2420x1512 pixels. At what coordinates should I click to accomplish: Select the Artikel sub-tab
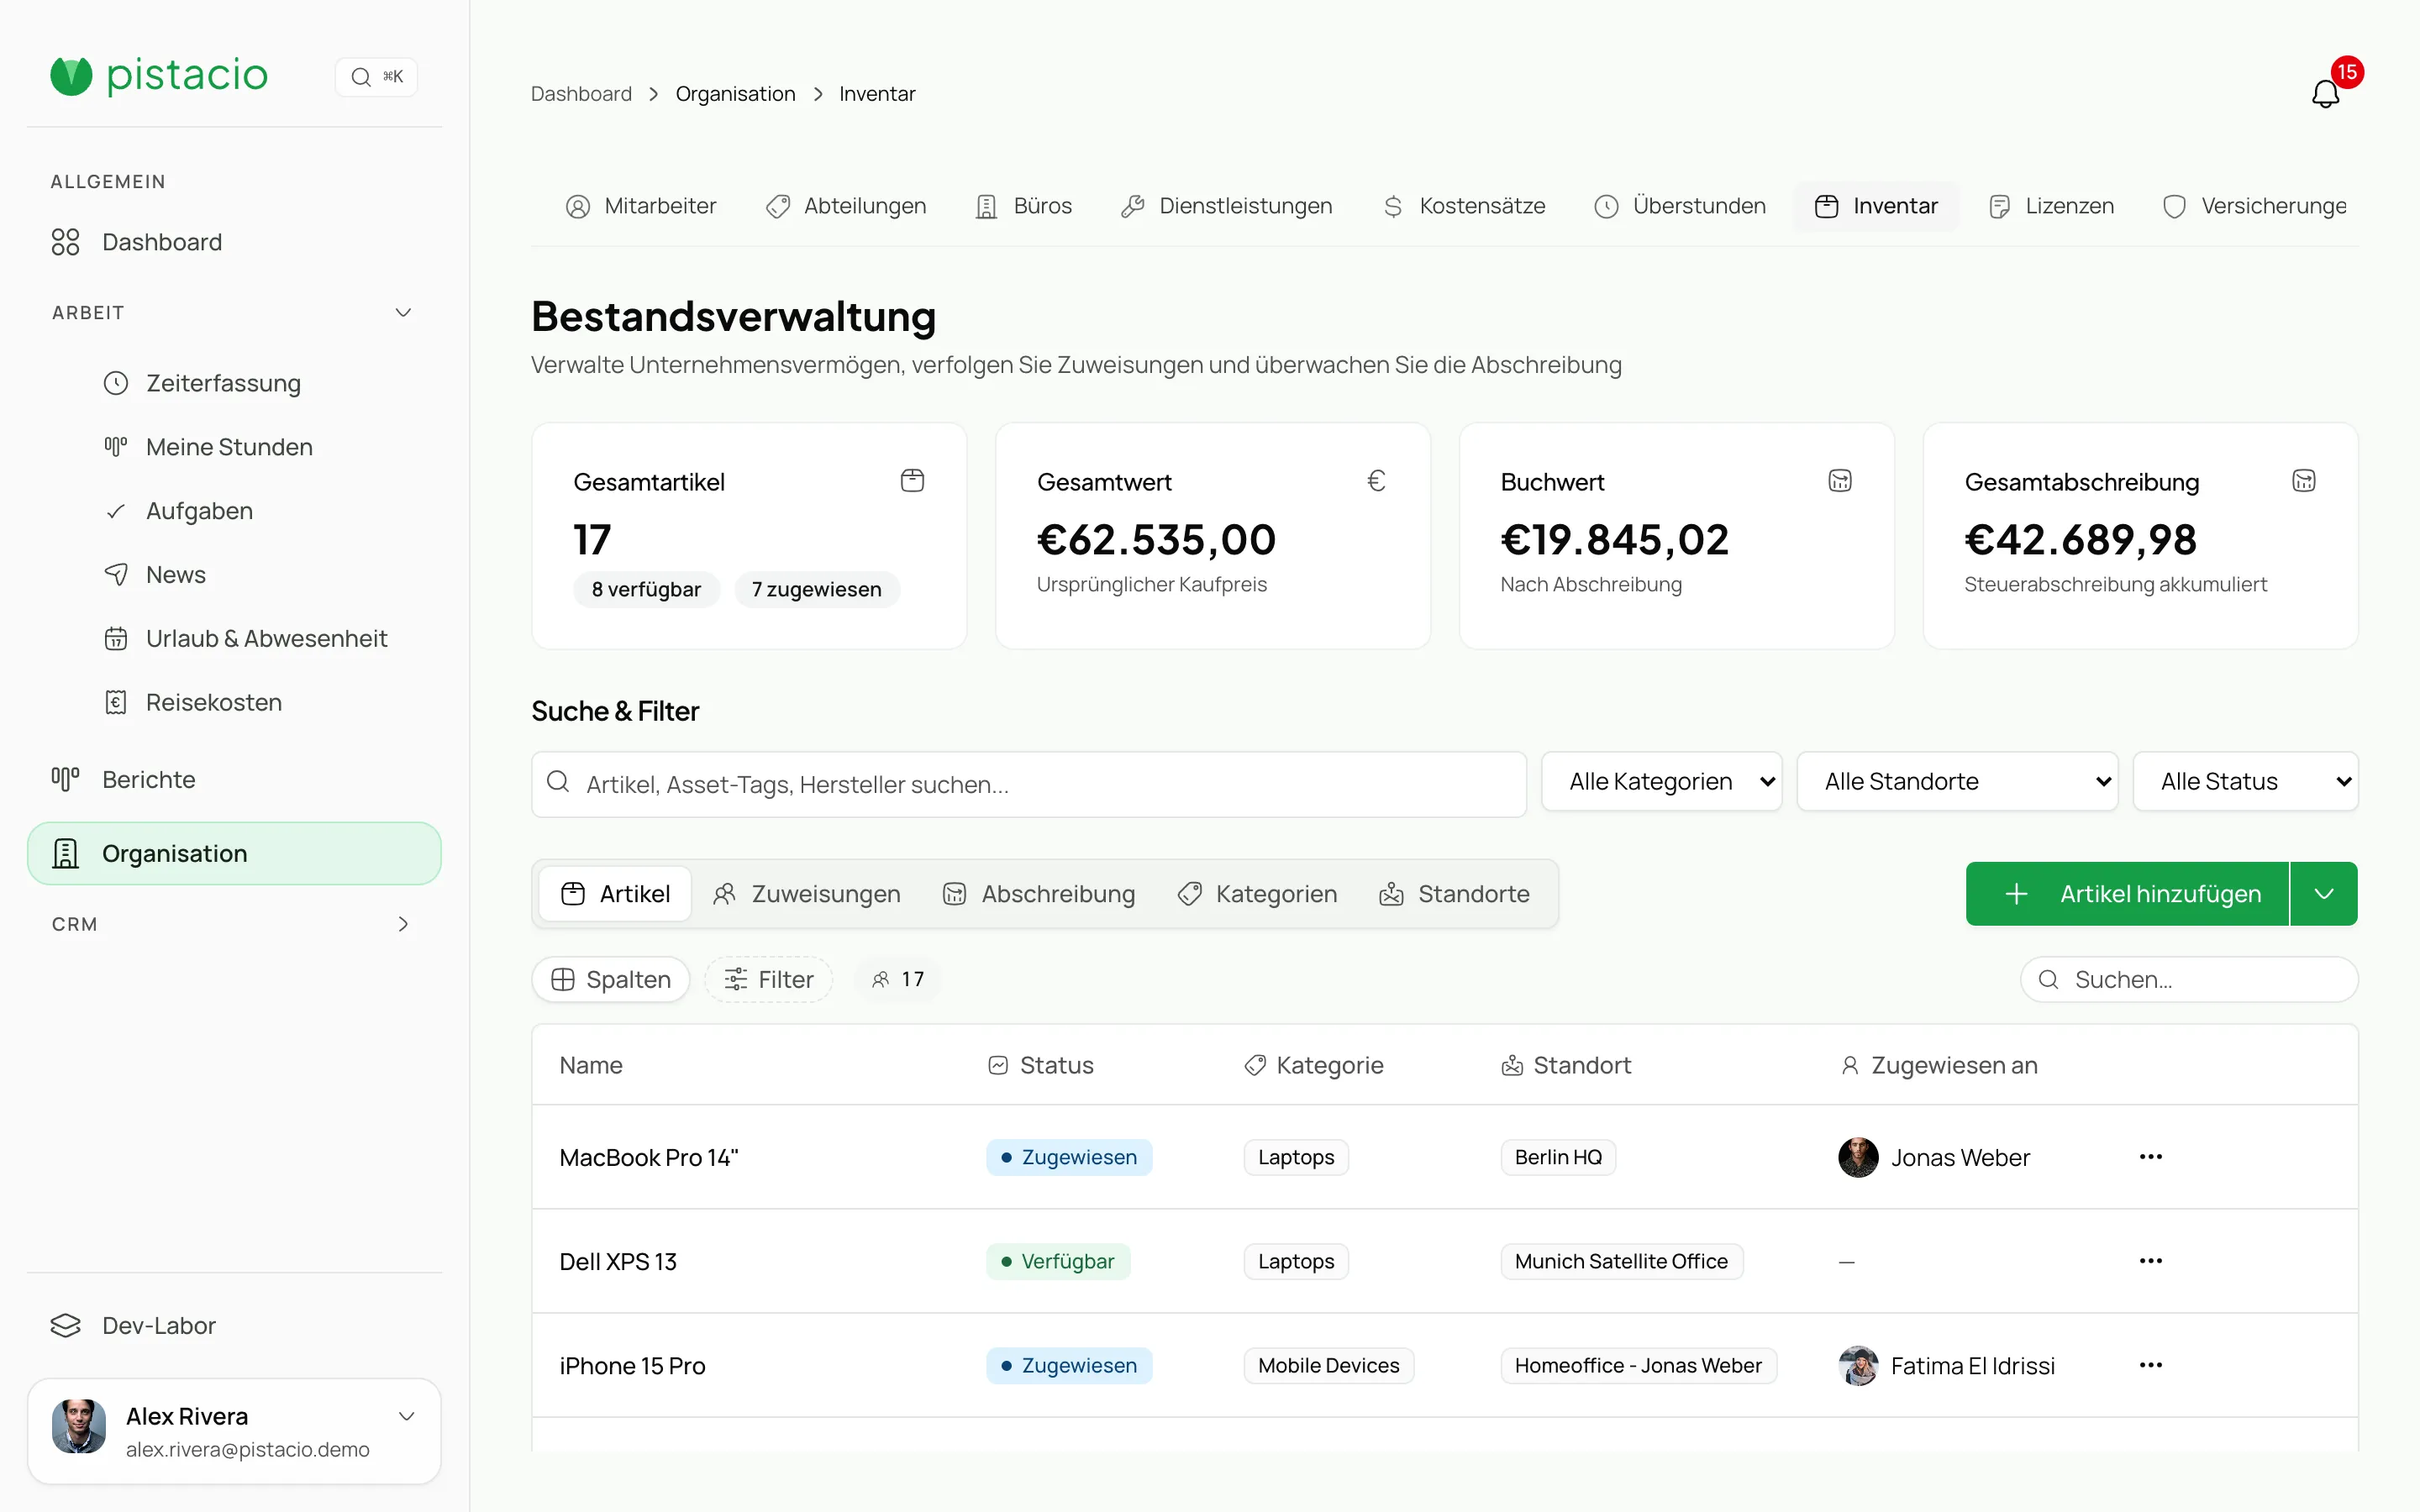point(615,894)
